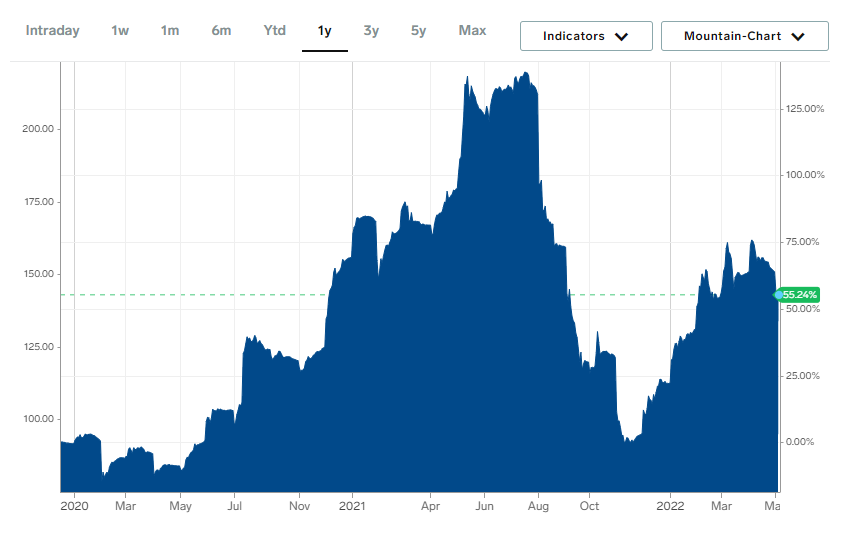Click the Mountain-Chart chevron arrow
This screenshot has height=536, width=846.
(797, 37)
